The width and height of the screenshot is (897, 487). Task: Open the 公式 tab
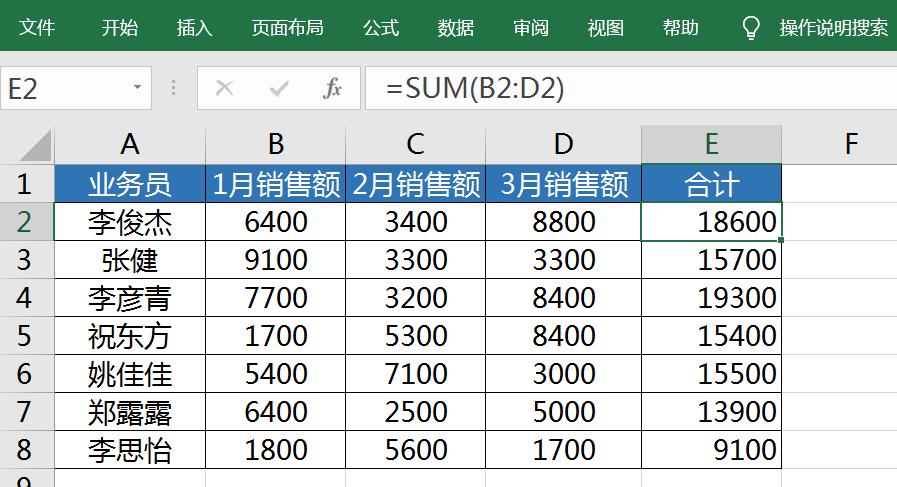point(381,27)
